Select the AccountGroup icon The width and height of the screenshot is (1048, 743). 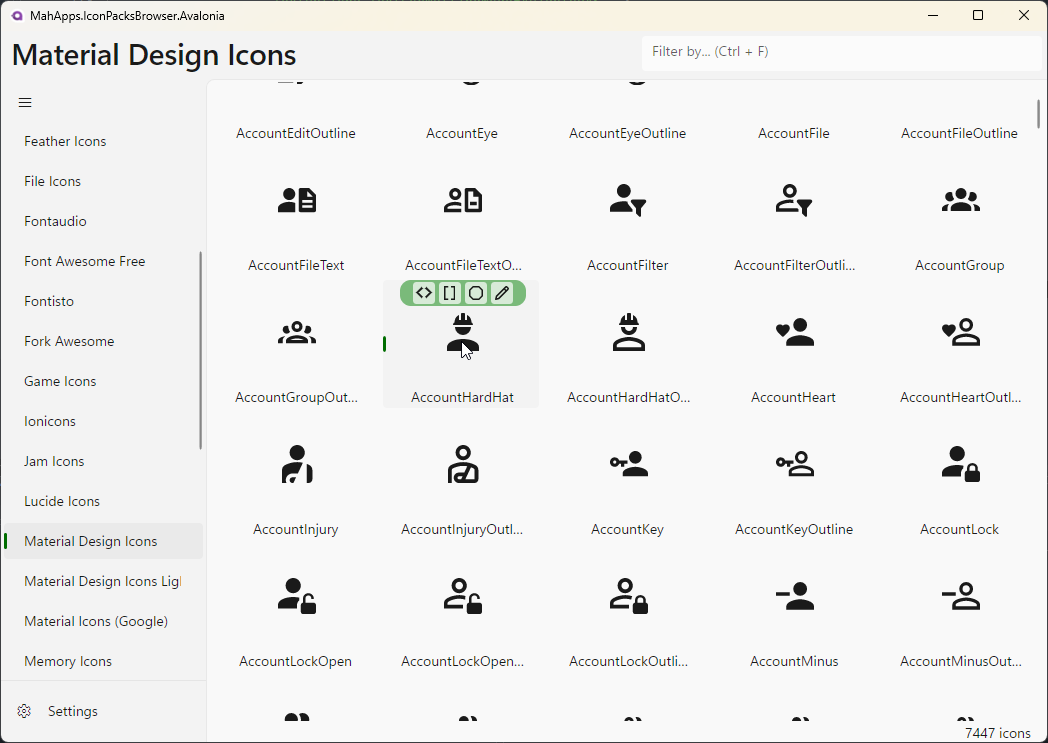click(x=960, y=200)
